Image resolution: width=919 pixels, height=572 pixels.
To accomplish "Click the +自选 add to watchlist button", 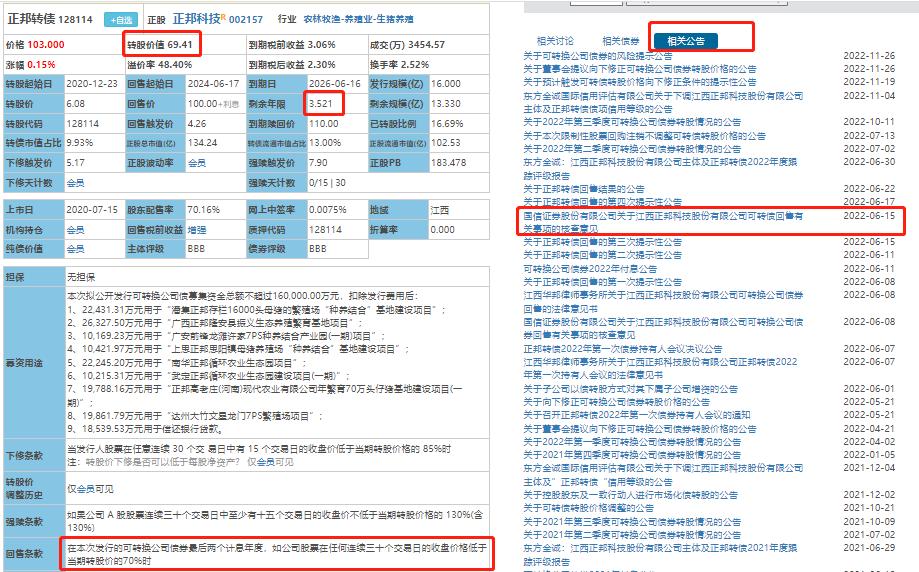I will pyautogui.click(x=121, y=19).
